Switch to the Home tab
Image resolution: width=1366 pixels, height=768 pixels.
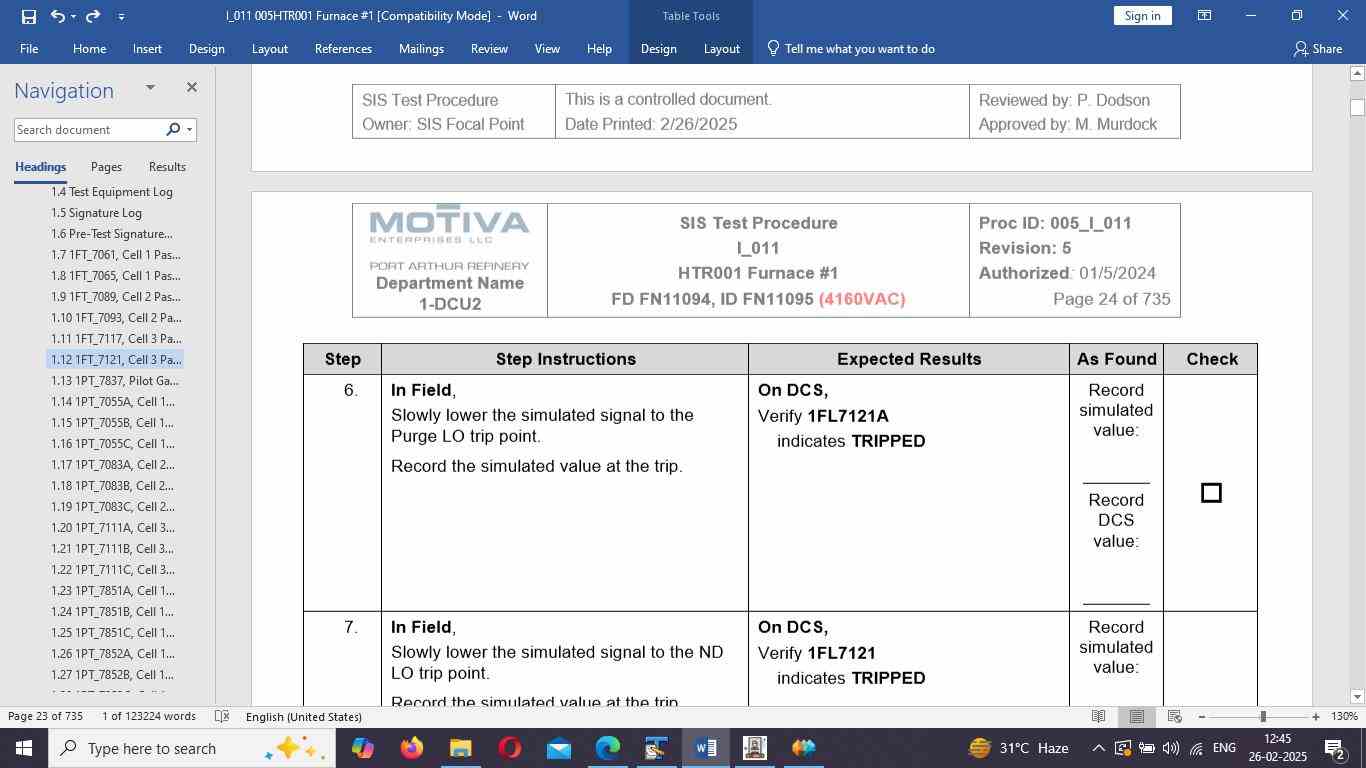89,48
